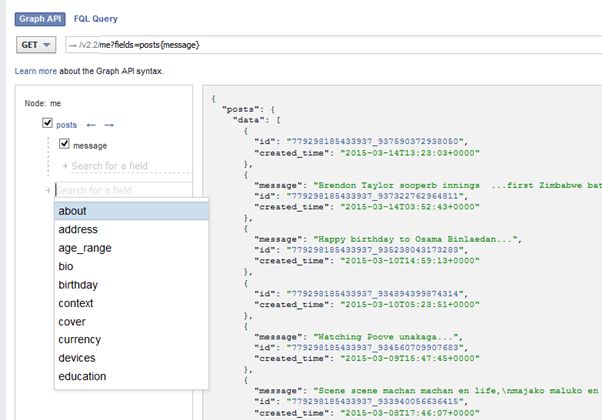Click the right arrow next to posts
Image resolution: width=602 pixels, height=420 pixels.
pos(109,124)
